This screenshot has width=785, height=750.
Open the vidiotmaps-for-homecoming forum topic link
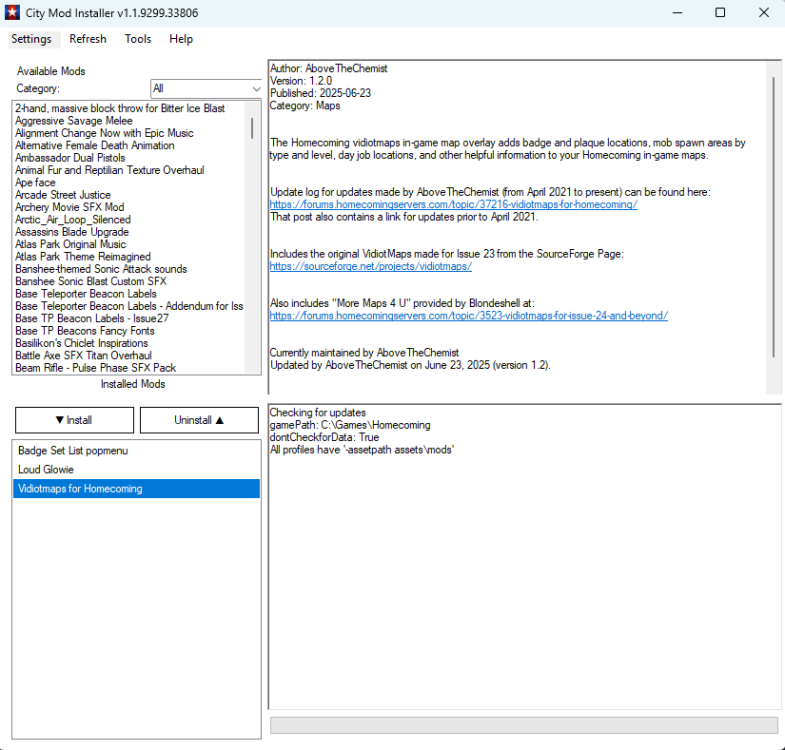(x=453, y=204)
